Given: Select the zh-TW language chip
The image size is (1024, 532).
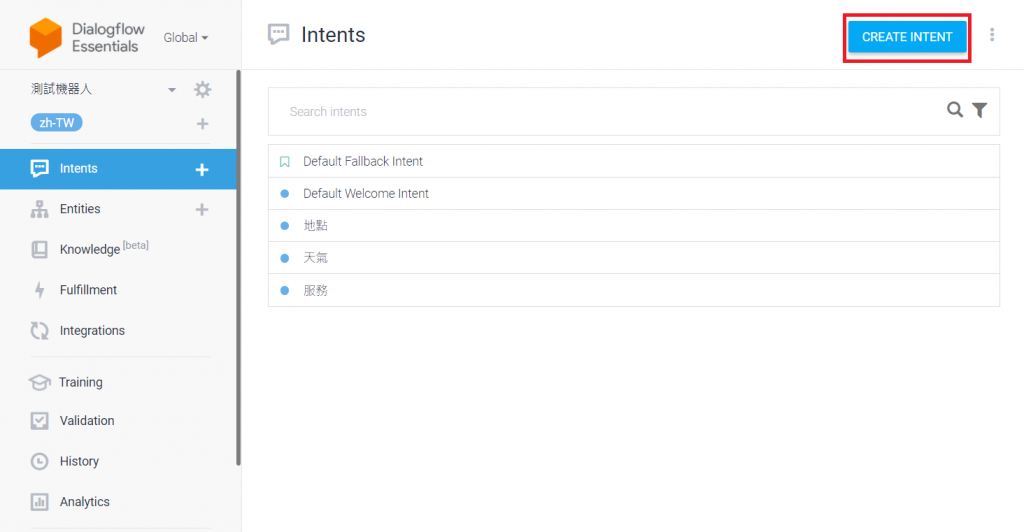Looking at the screenshot, I should pos(57,123).
